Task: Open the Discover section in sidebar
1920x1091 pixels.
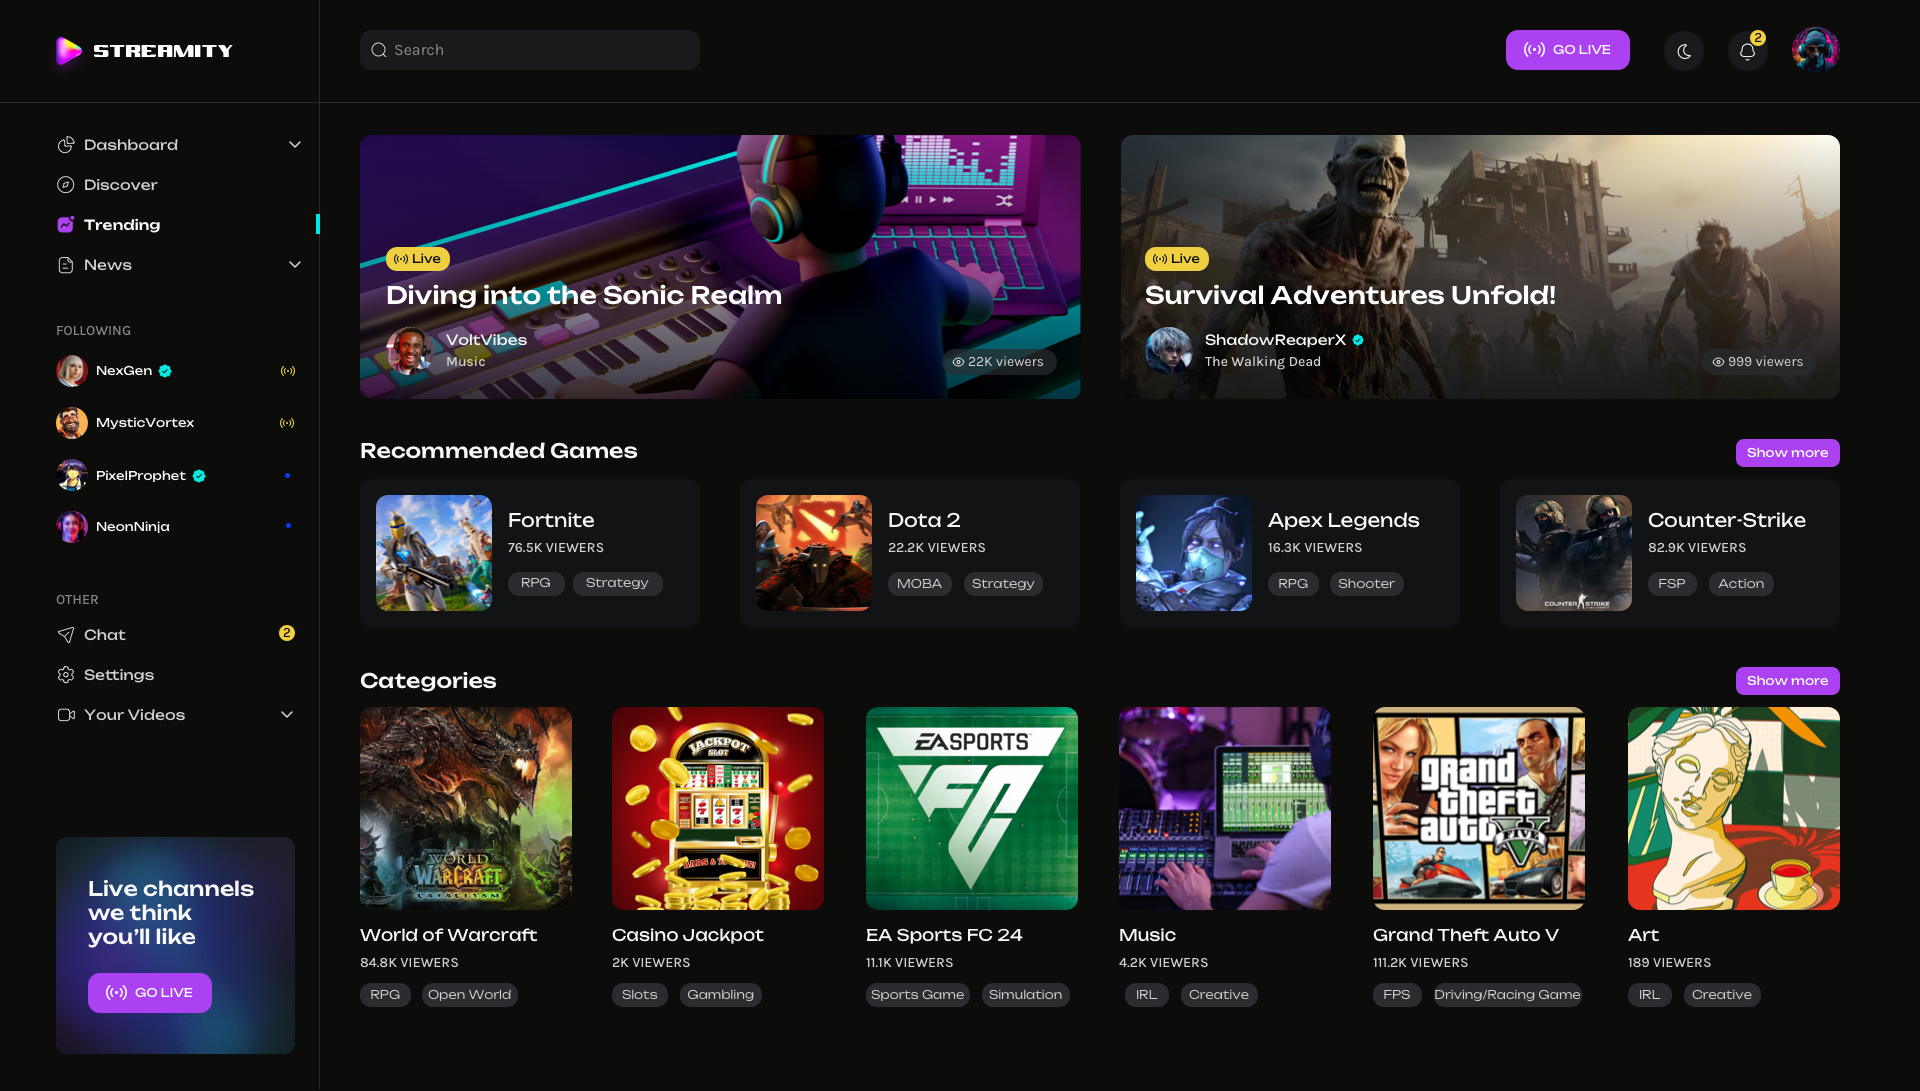Action: (x=120, y=184)
